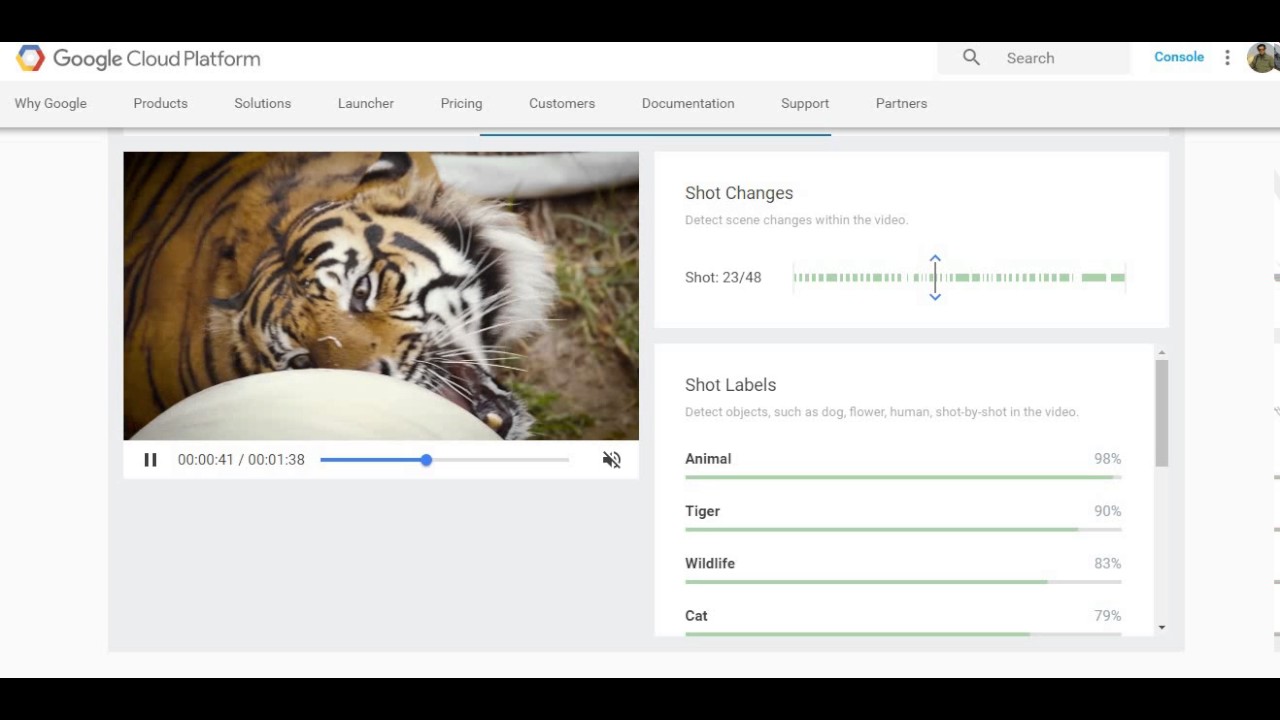1280x720 pixels.
Task: Step to previous shot using down arrow
Action: click(935, 296)
